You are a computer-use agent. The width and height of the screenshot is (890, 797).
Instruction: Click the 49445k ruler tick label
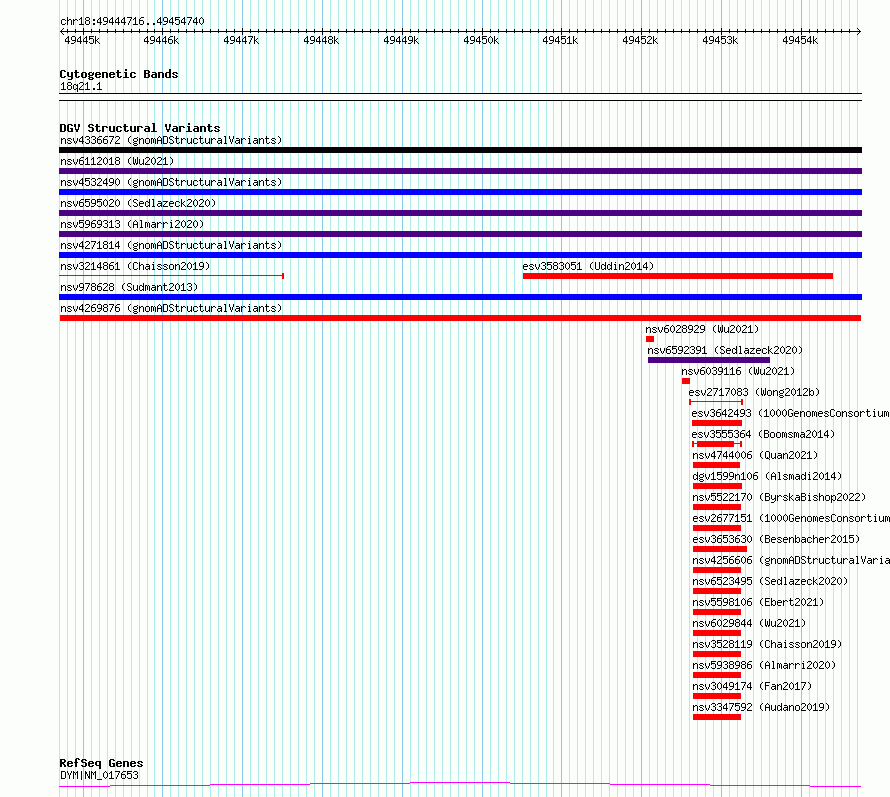(x=82, y=40)
